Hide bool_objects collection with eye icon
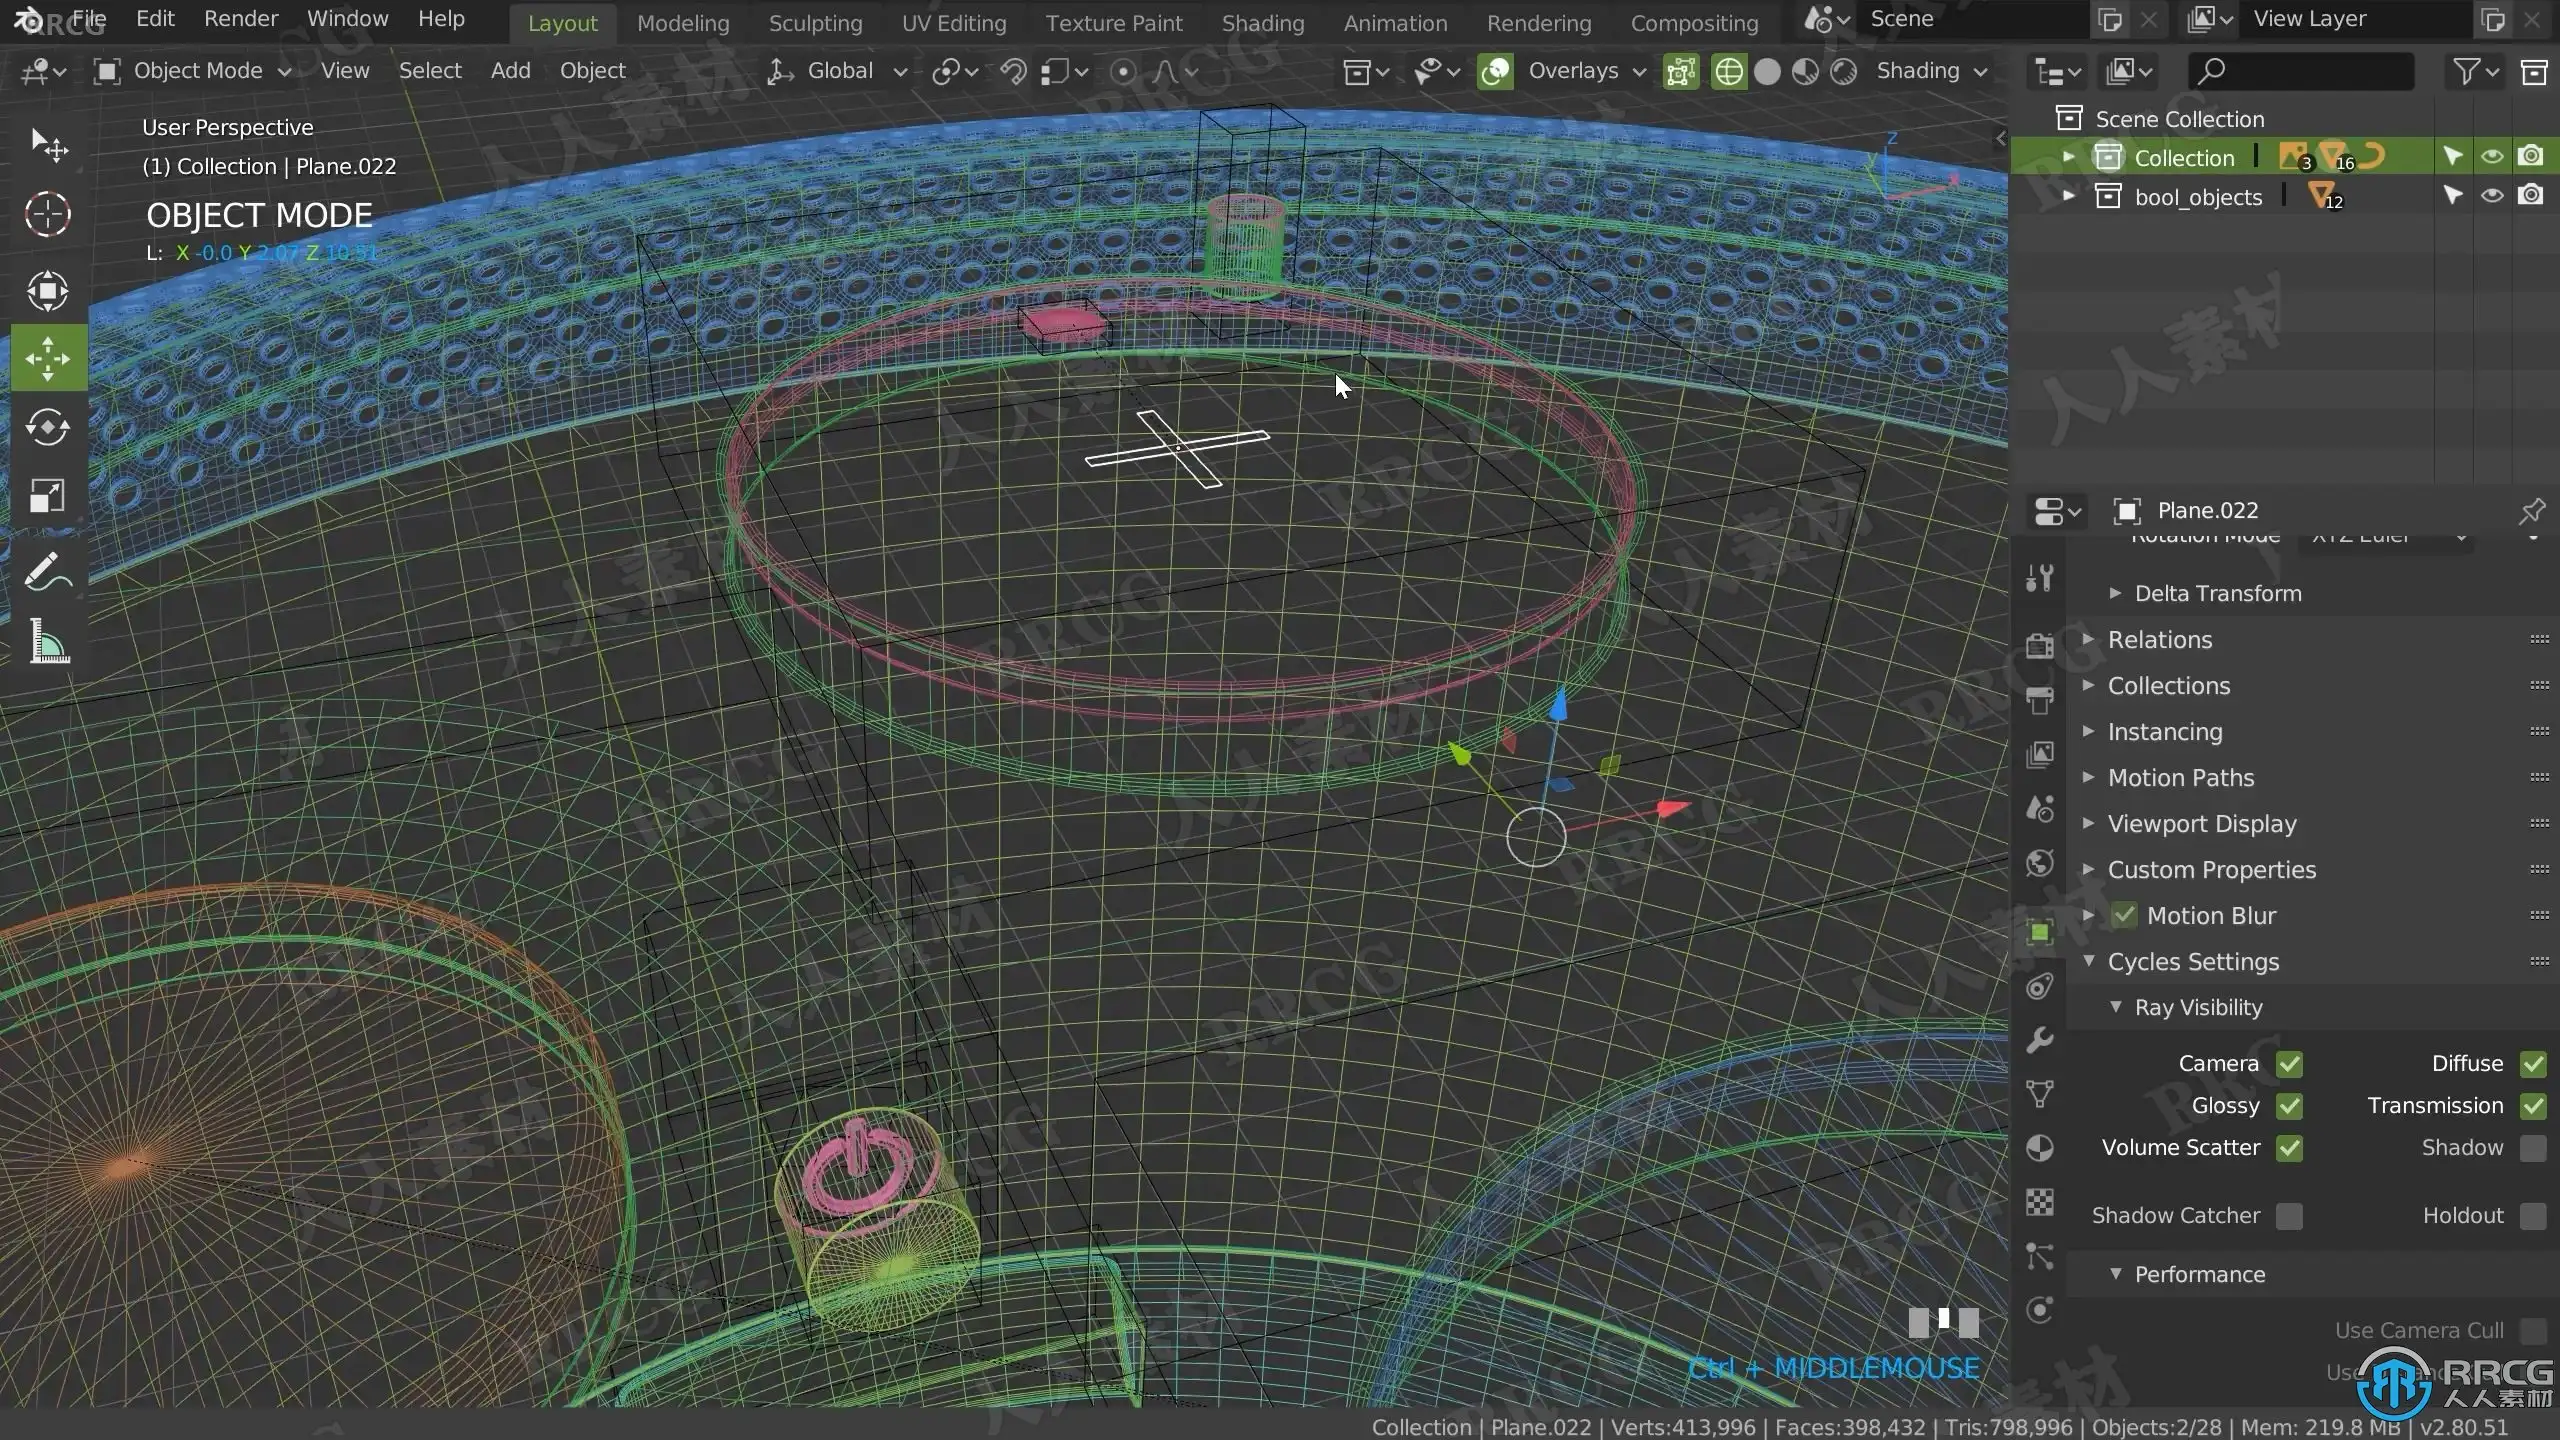The image size is (2560, 1440). [x=2492, y=196]
